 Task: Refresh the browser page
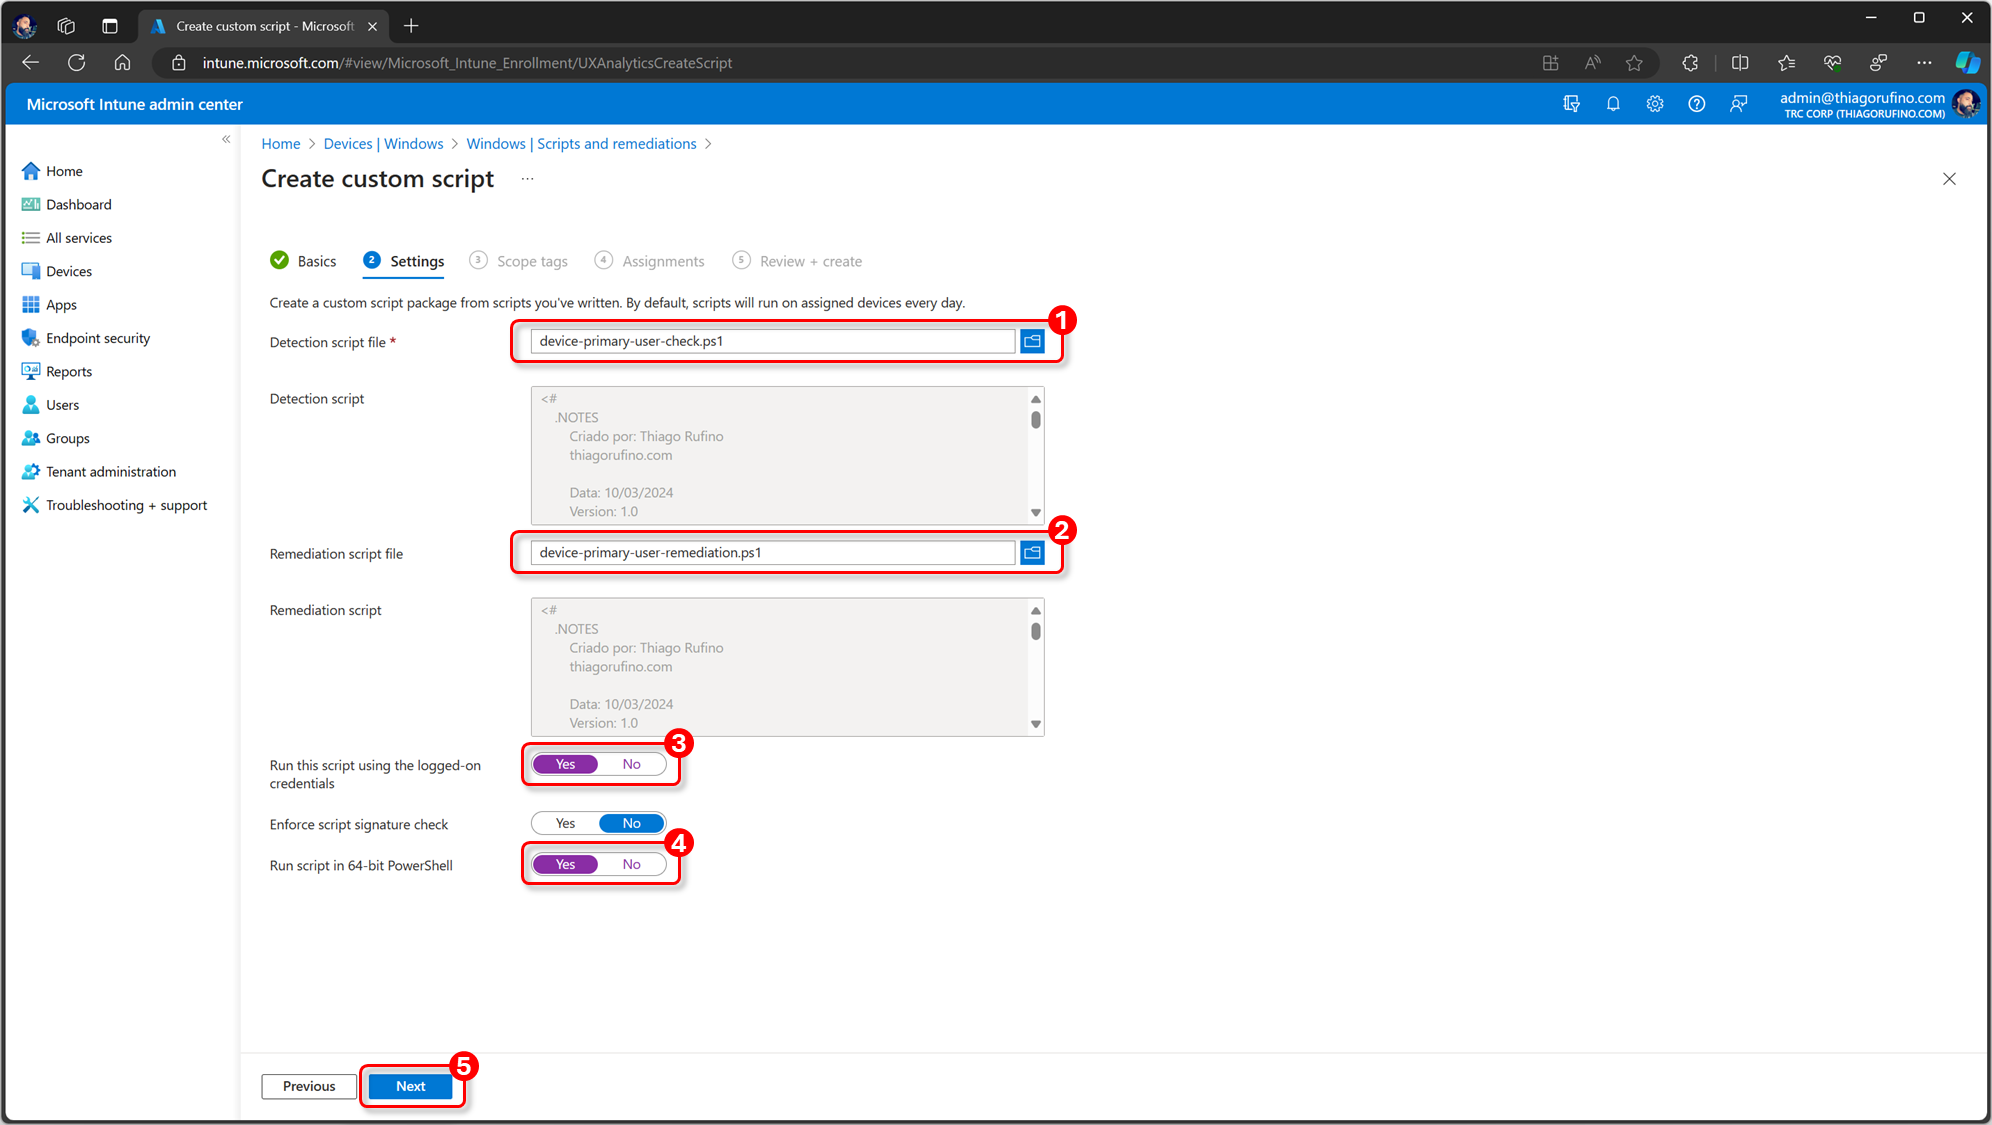tap(76, 63)
